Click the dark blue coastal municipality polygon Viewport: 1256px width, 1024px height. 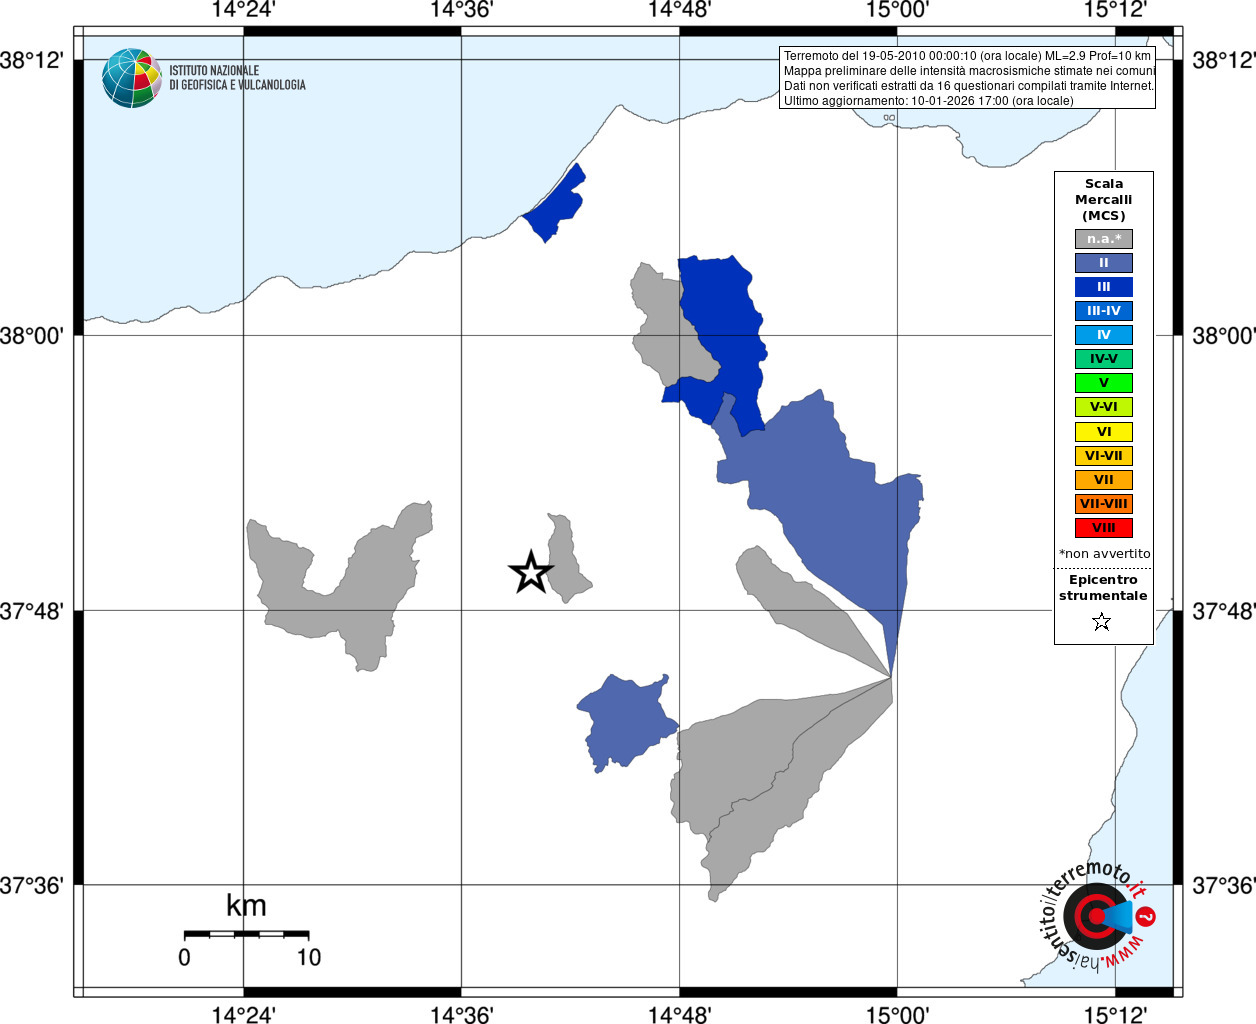click(556, 205)
